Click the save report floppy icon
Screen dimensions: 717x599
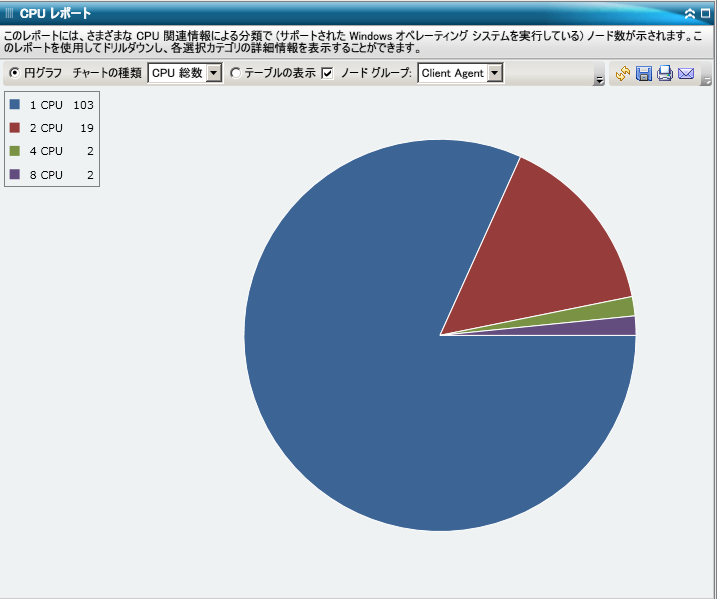click(644, 73)
